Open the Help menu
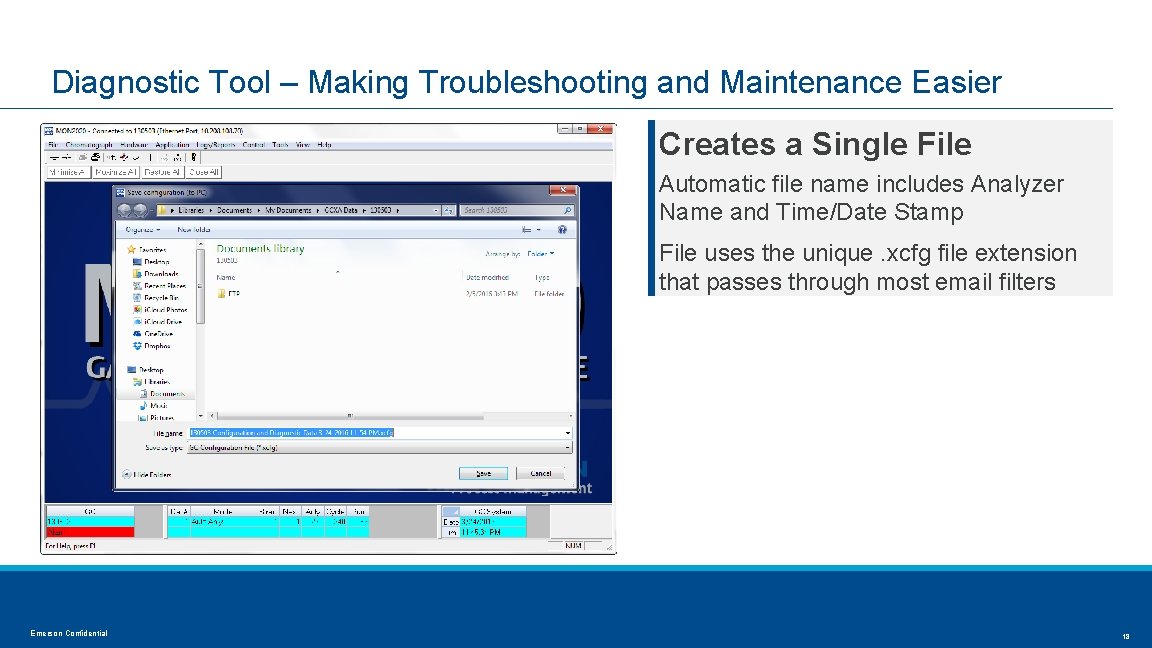Viewport: 1152px width, 648px height. tap(324, 145)
